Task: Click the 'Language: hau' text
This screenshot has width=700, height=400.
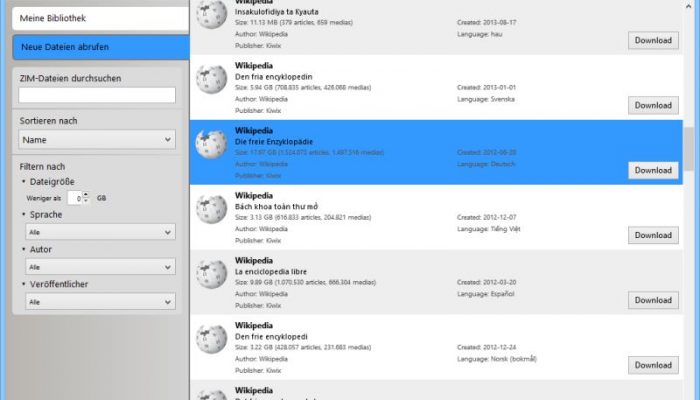Action: click(479, 34)
